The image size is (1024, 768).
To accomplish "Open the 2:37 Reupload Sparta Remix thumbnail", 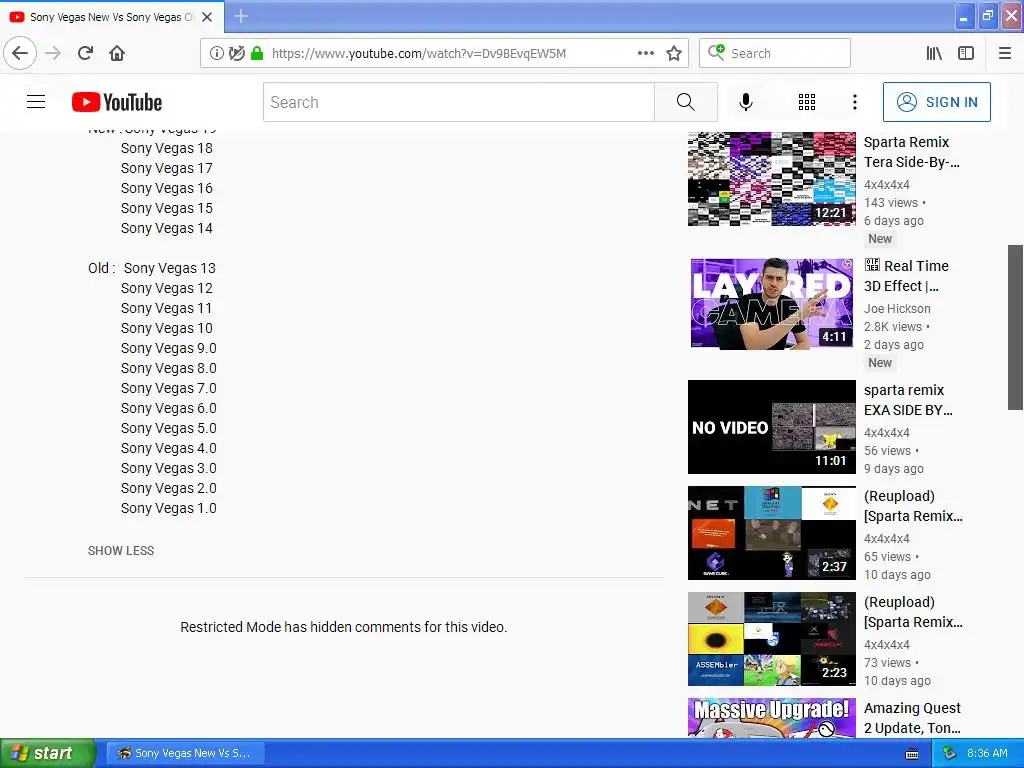I will (771, 533).
